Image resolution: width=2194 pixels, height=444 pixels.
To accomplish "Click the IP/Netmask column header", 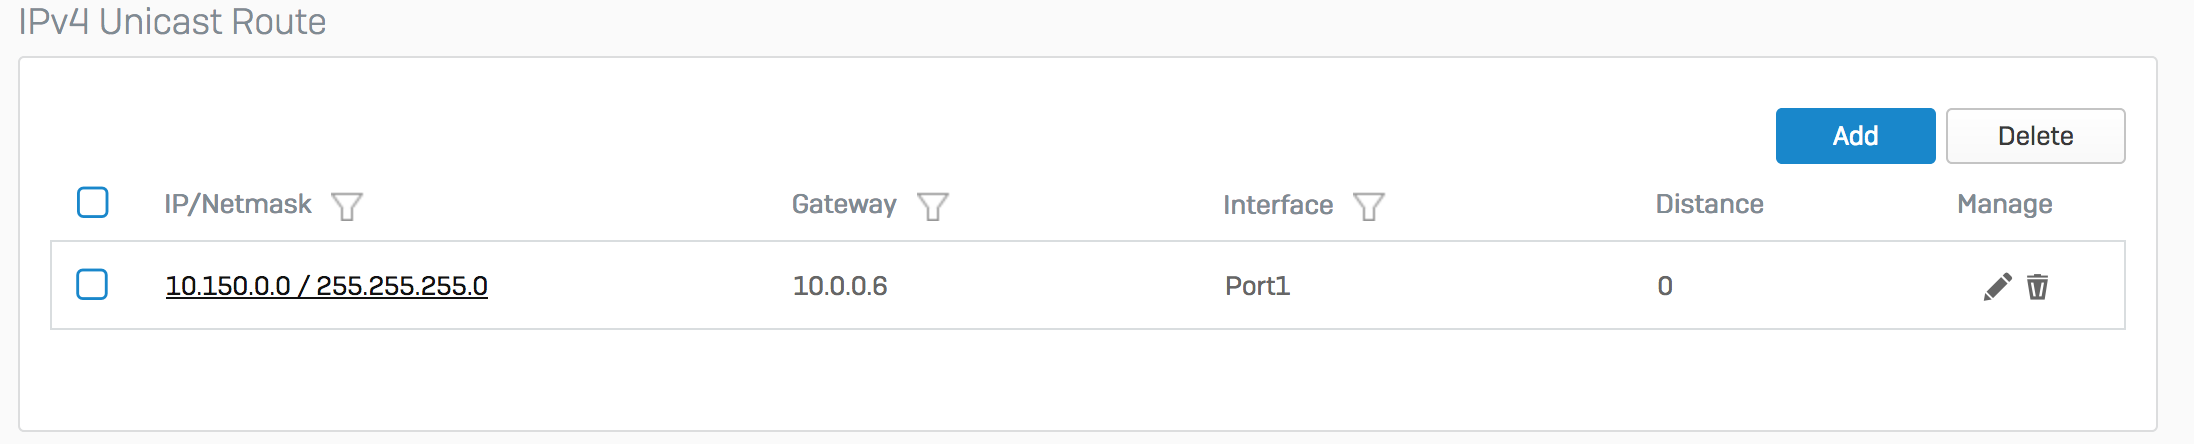I will [238, 204].
